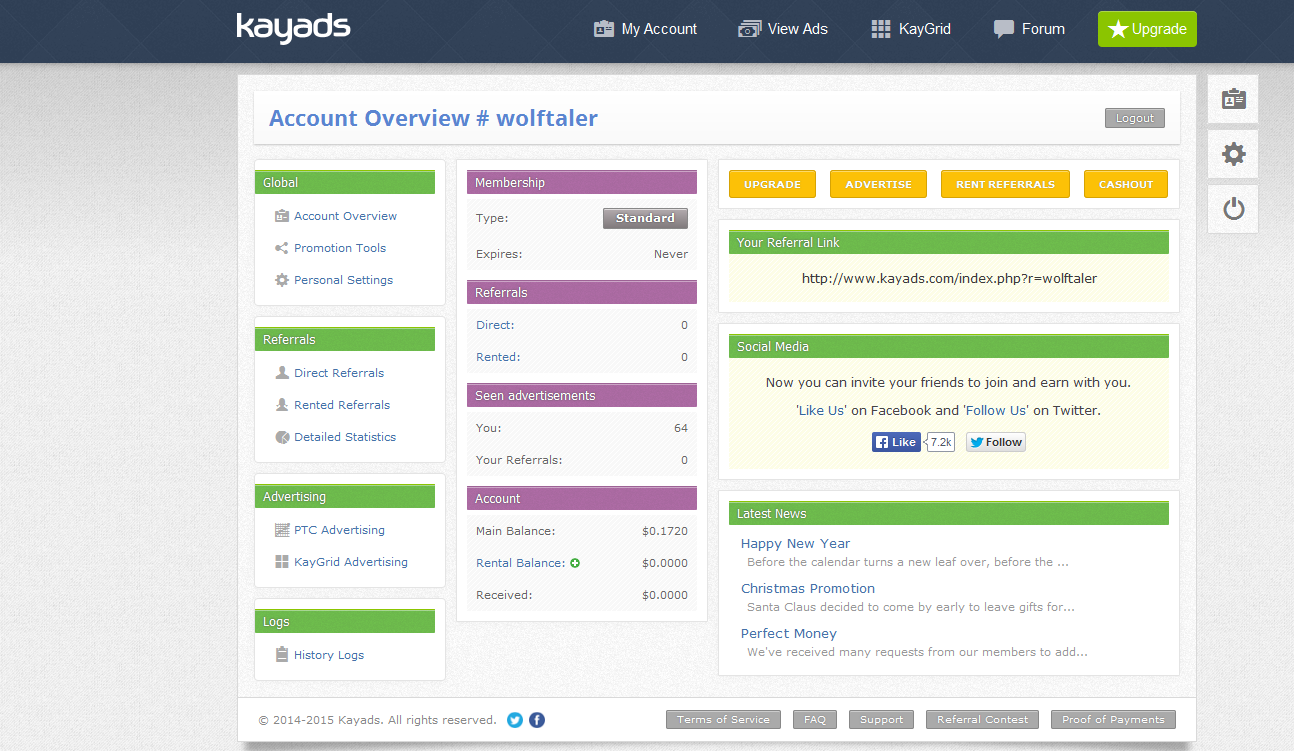This screenshot has width=1294, height=751.
Task: Open KayGrid Advertising
Action: click(x=351, y=562)
